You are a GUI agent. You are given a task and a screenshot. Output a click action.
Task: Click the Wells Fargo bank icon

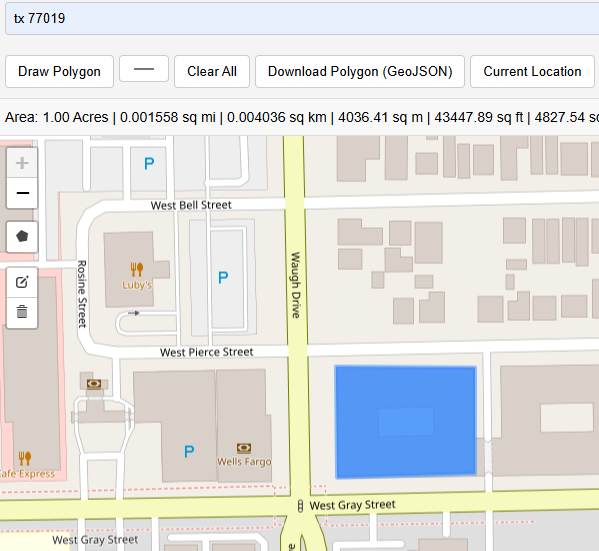244,448
